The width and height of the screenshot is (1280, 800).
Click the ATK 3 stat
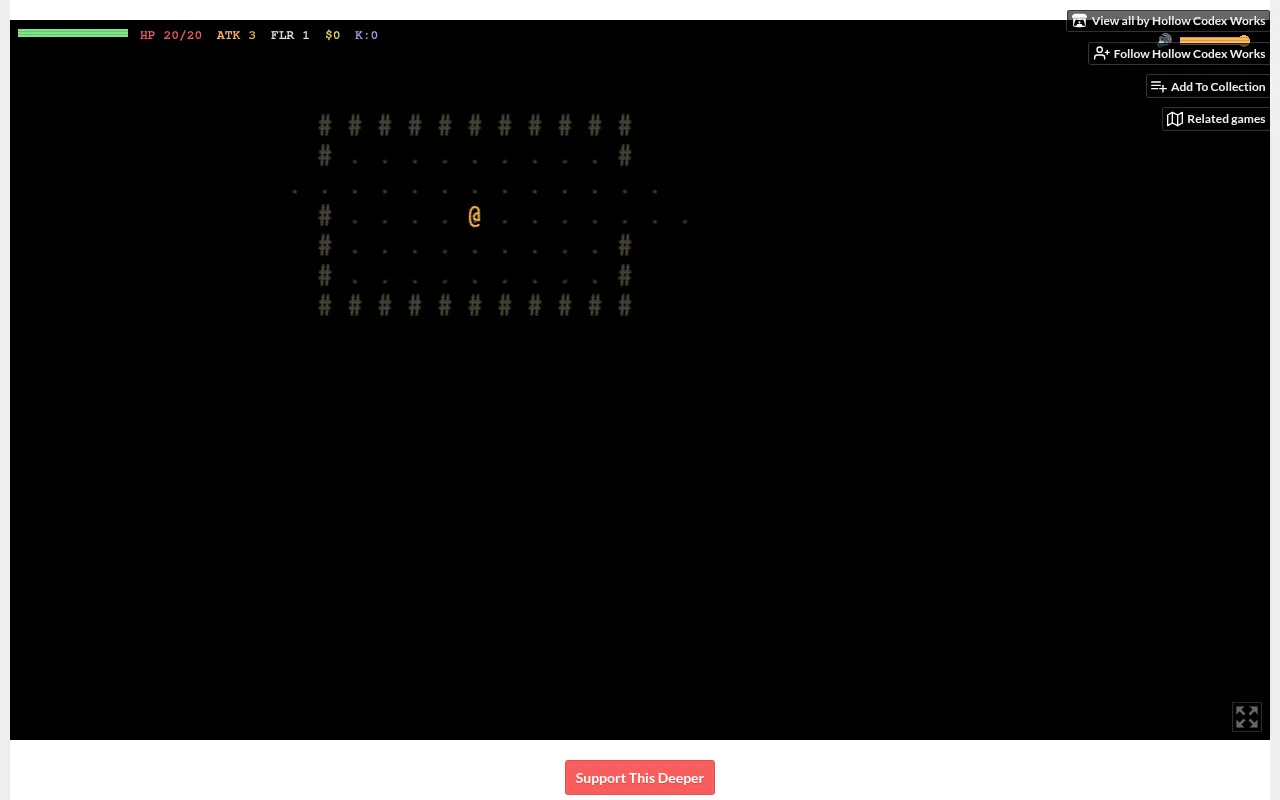pyautogui.click(x=236, y=35)
